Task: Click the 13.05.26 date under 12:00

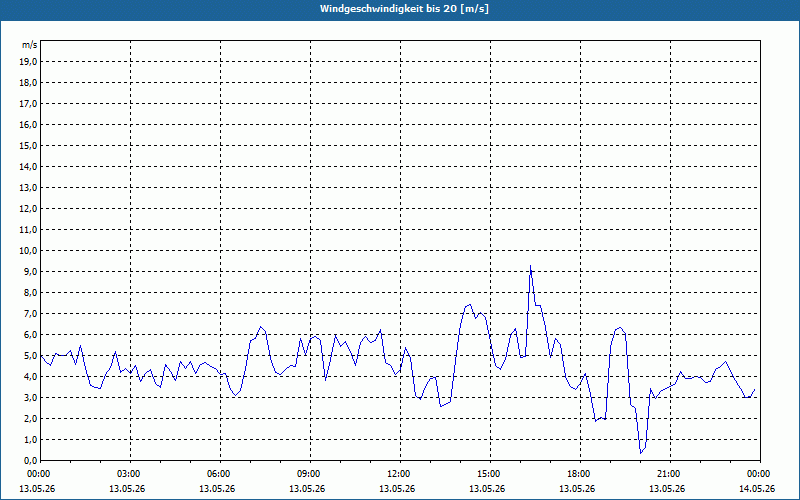Action: click(397, 489)
